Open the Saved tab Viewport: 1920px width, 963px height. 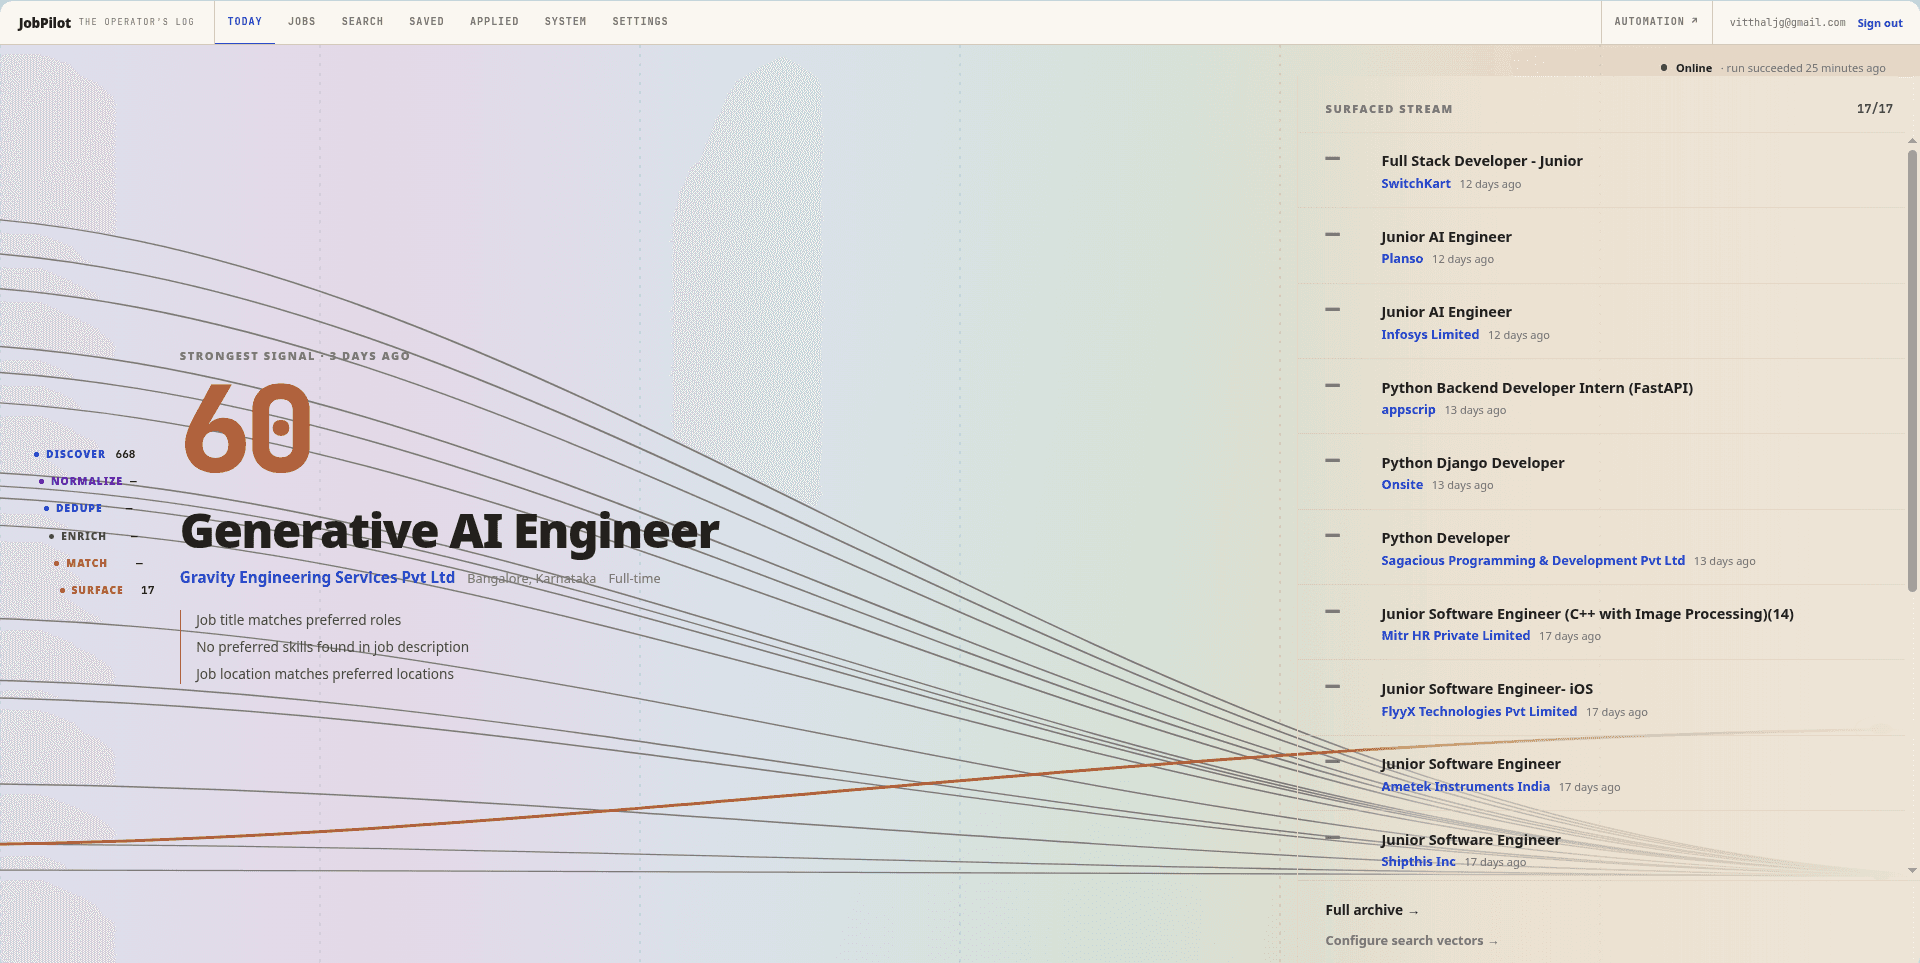[x=426, y=22]
